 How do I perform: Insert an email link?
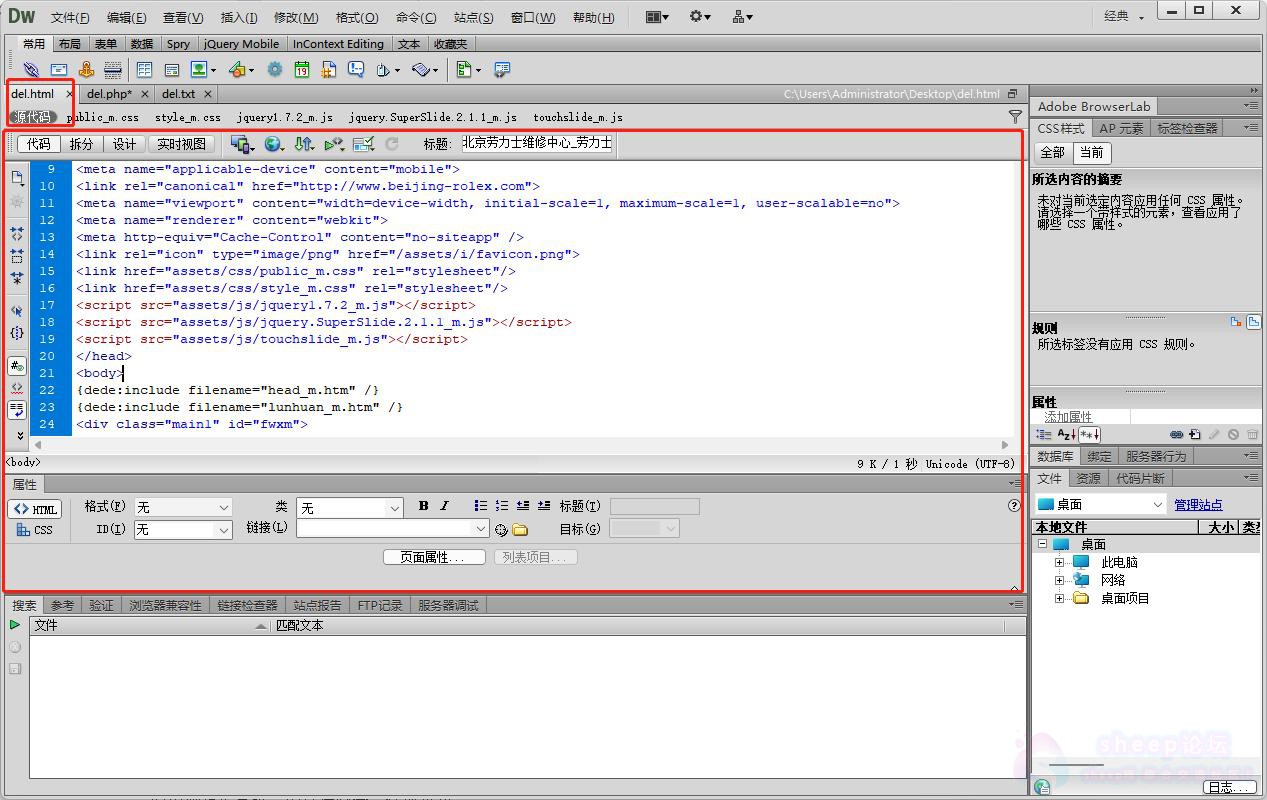(59, 70)
